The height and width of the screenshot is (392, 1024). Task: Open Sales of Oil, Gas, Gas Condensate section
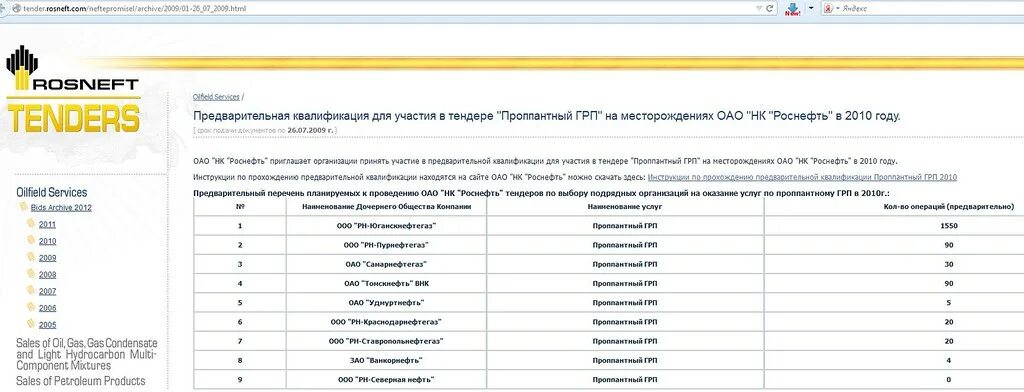(x=86, y=355)
